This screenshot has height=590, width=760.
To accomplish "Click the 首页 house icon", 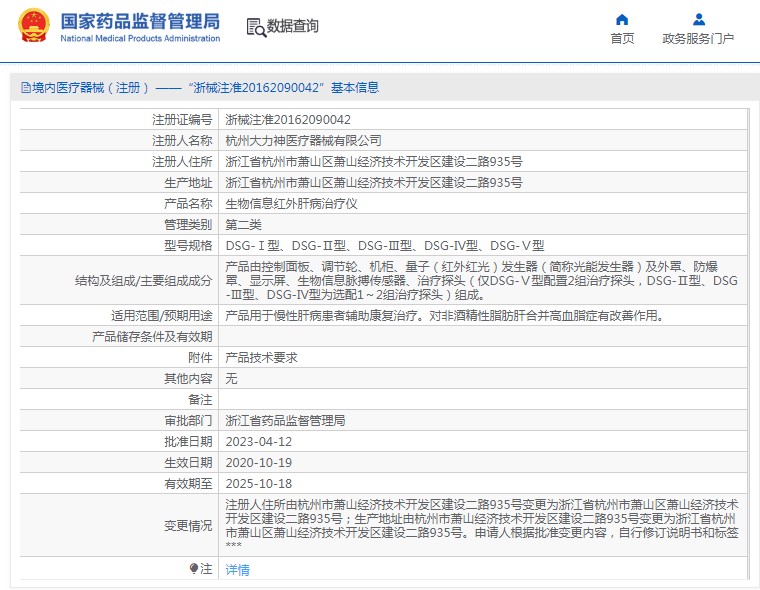I will point(622,19).
